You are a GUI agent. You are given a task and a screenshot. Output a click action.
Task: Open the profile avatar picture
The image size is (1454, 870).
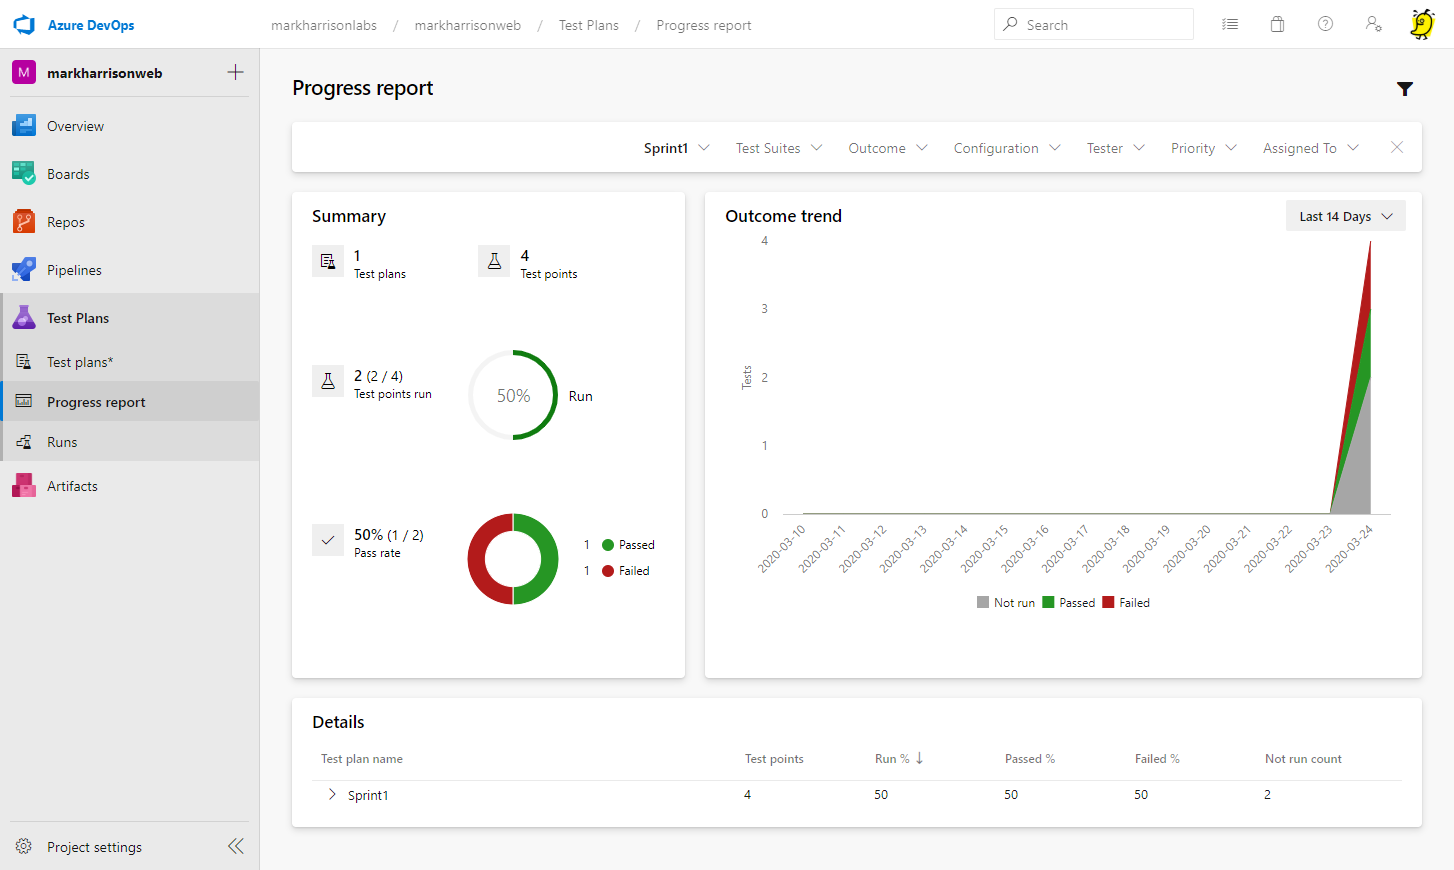[1421, 24]
